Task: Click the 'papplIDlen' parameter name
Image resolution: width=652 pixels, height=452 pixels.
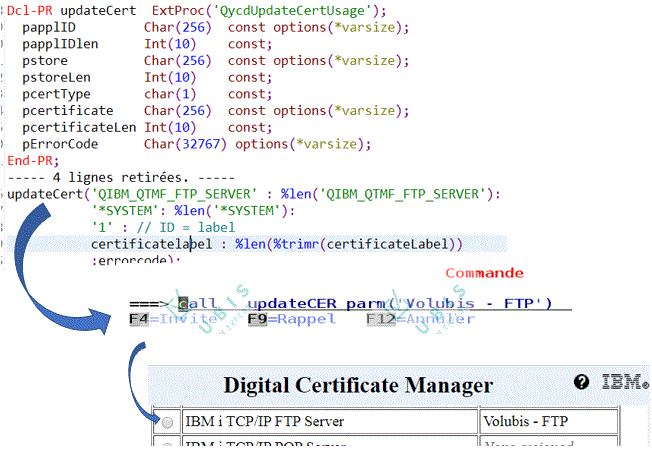Action: click(60, 44)
